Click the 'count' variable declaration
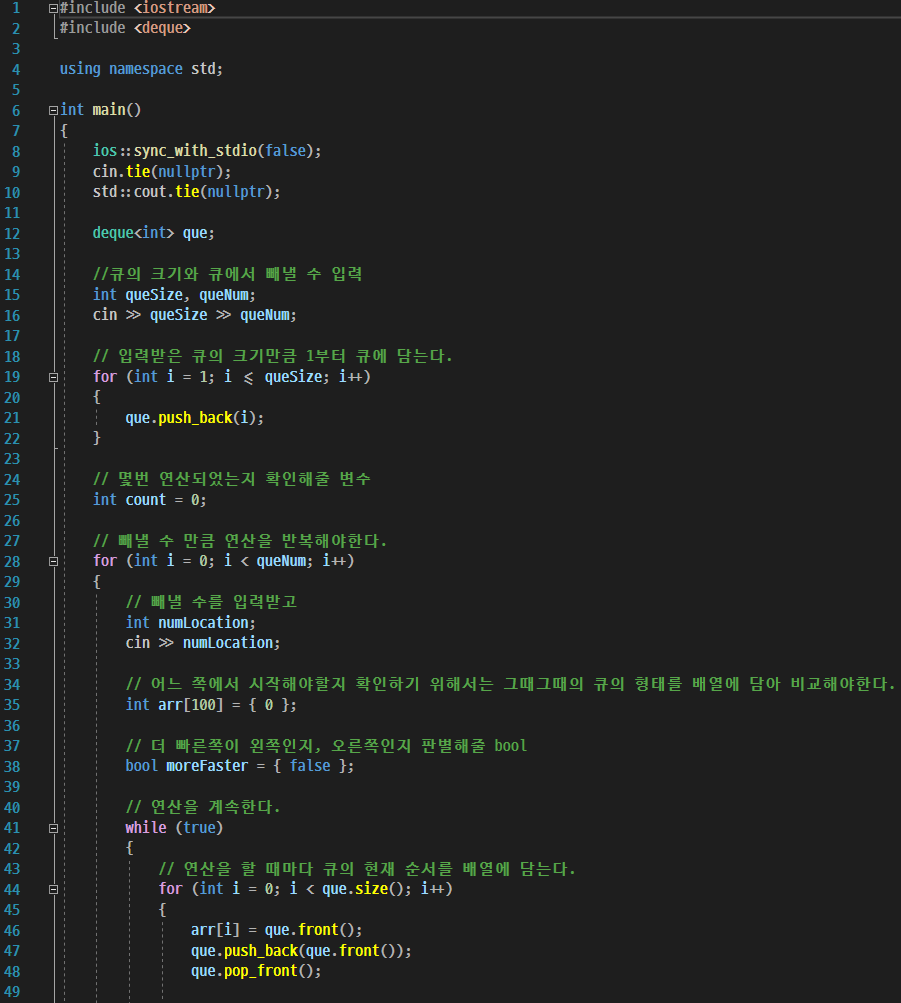 (146, 500)
